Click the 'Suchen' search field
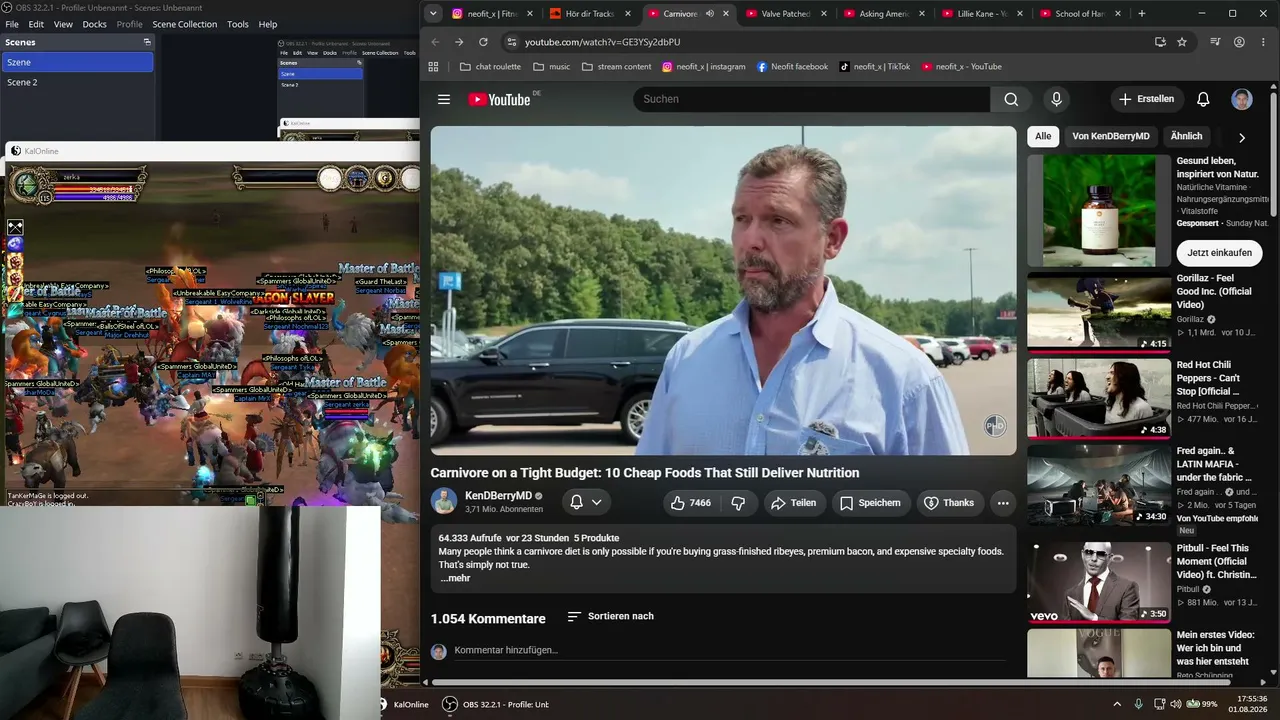 click(x=811, y=99)
